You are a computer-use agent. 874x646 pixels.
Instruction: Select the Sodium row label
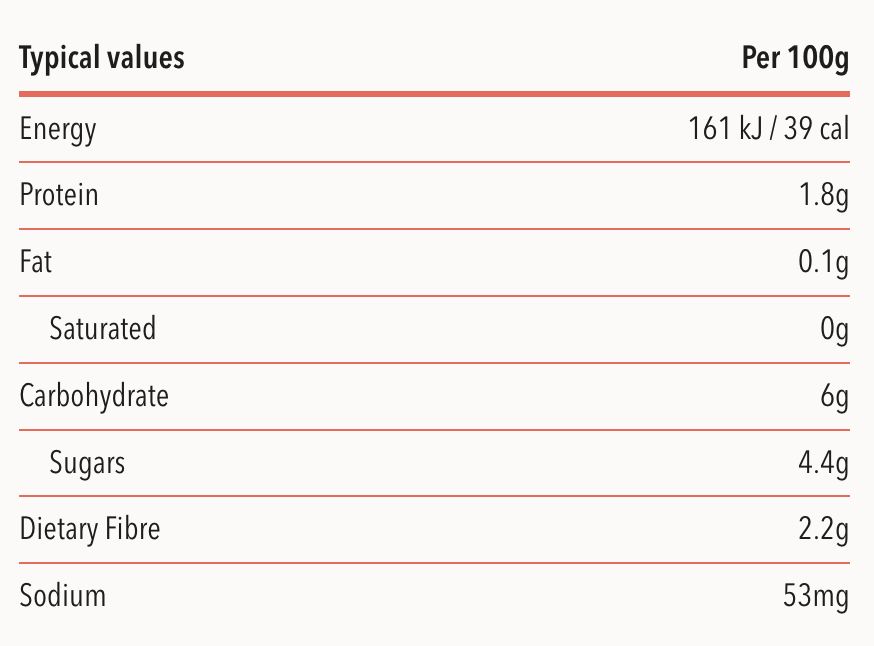[63, 596]
